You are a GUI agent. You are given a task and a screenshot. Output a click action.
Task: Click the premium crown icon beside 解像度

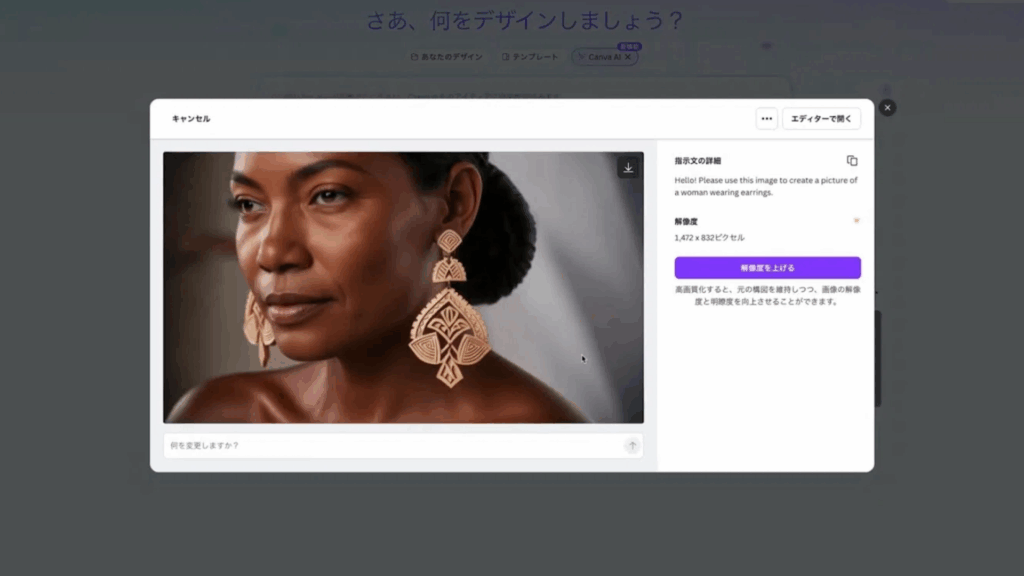(856, 221)
